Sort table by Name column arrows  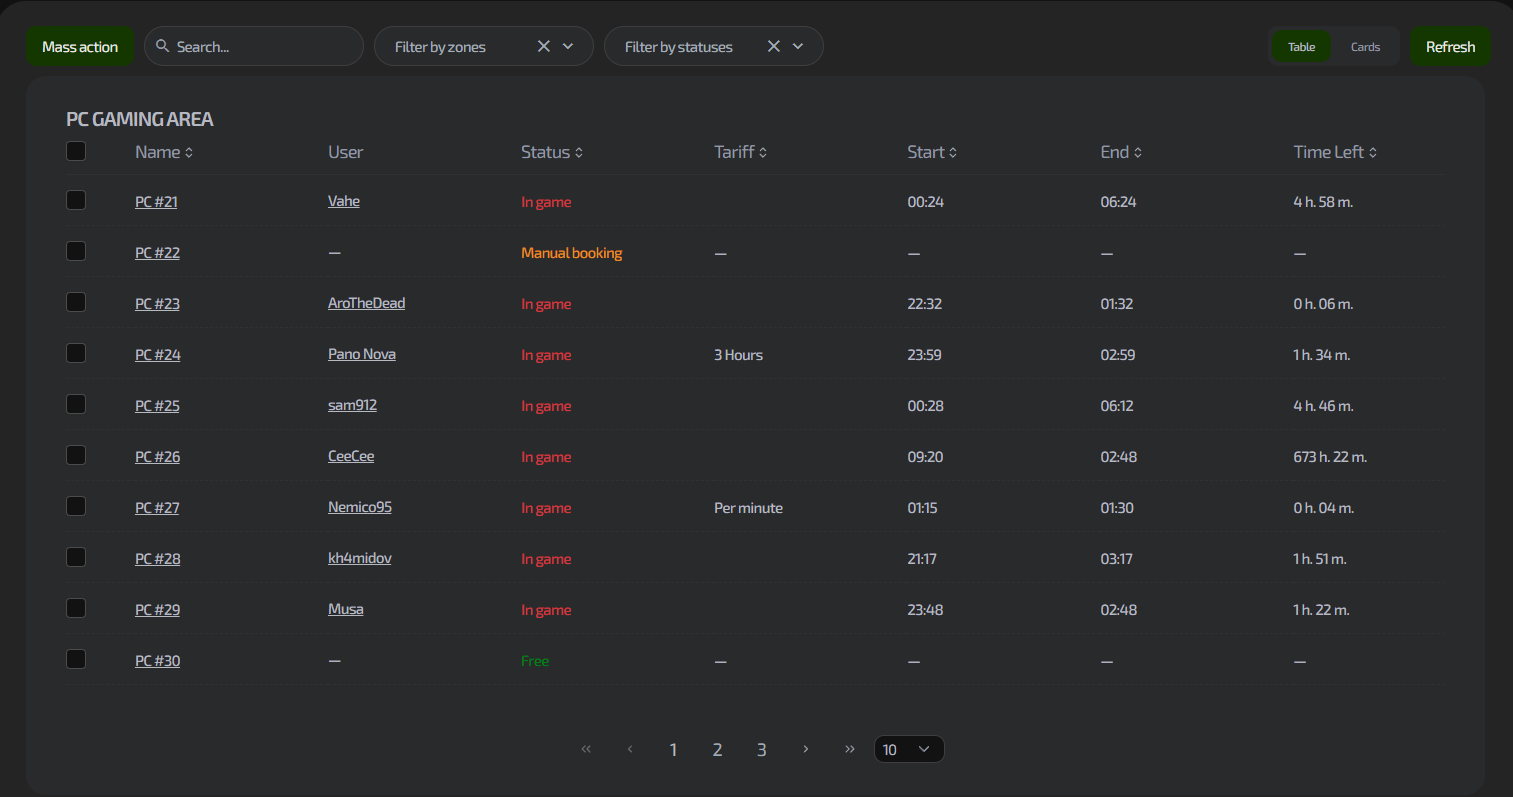189,153
